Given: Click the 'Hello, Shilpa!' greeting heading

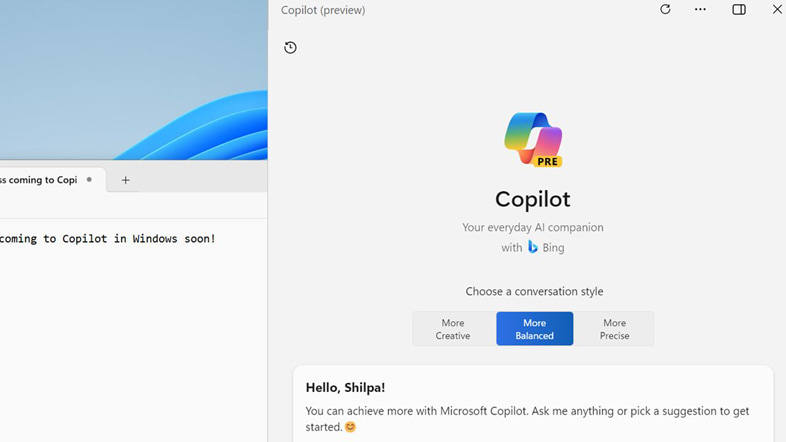Looking at the screenshot, I should click(x=345, y=387).
